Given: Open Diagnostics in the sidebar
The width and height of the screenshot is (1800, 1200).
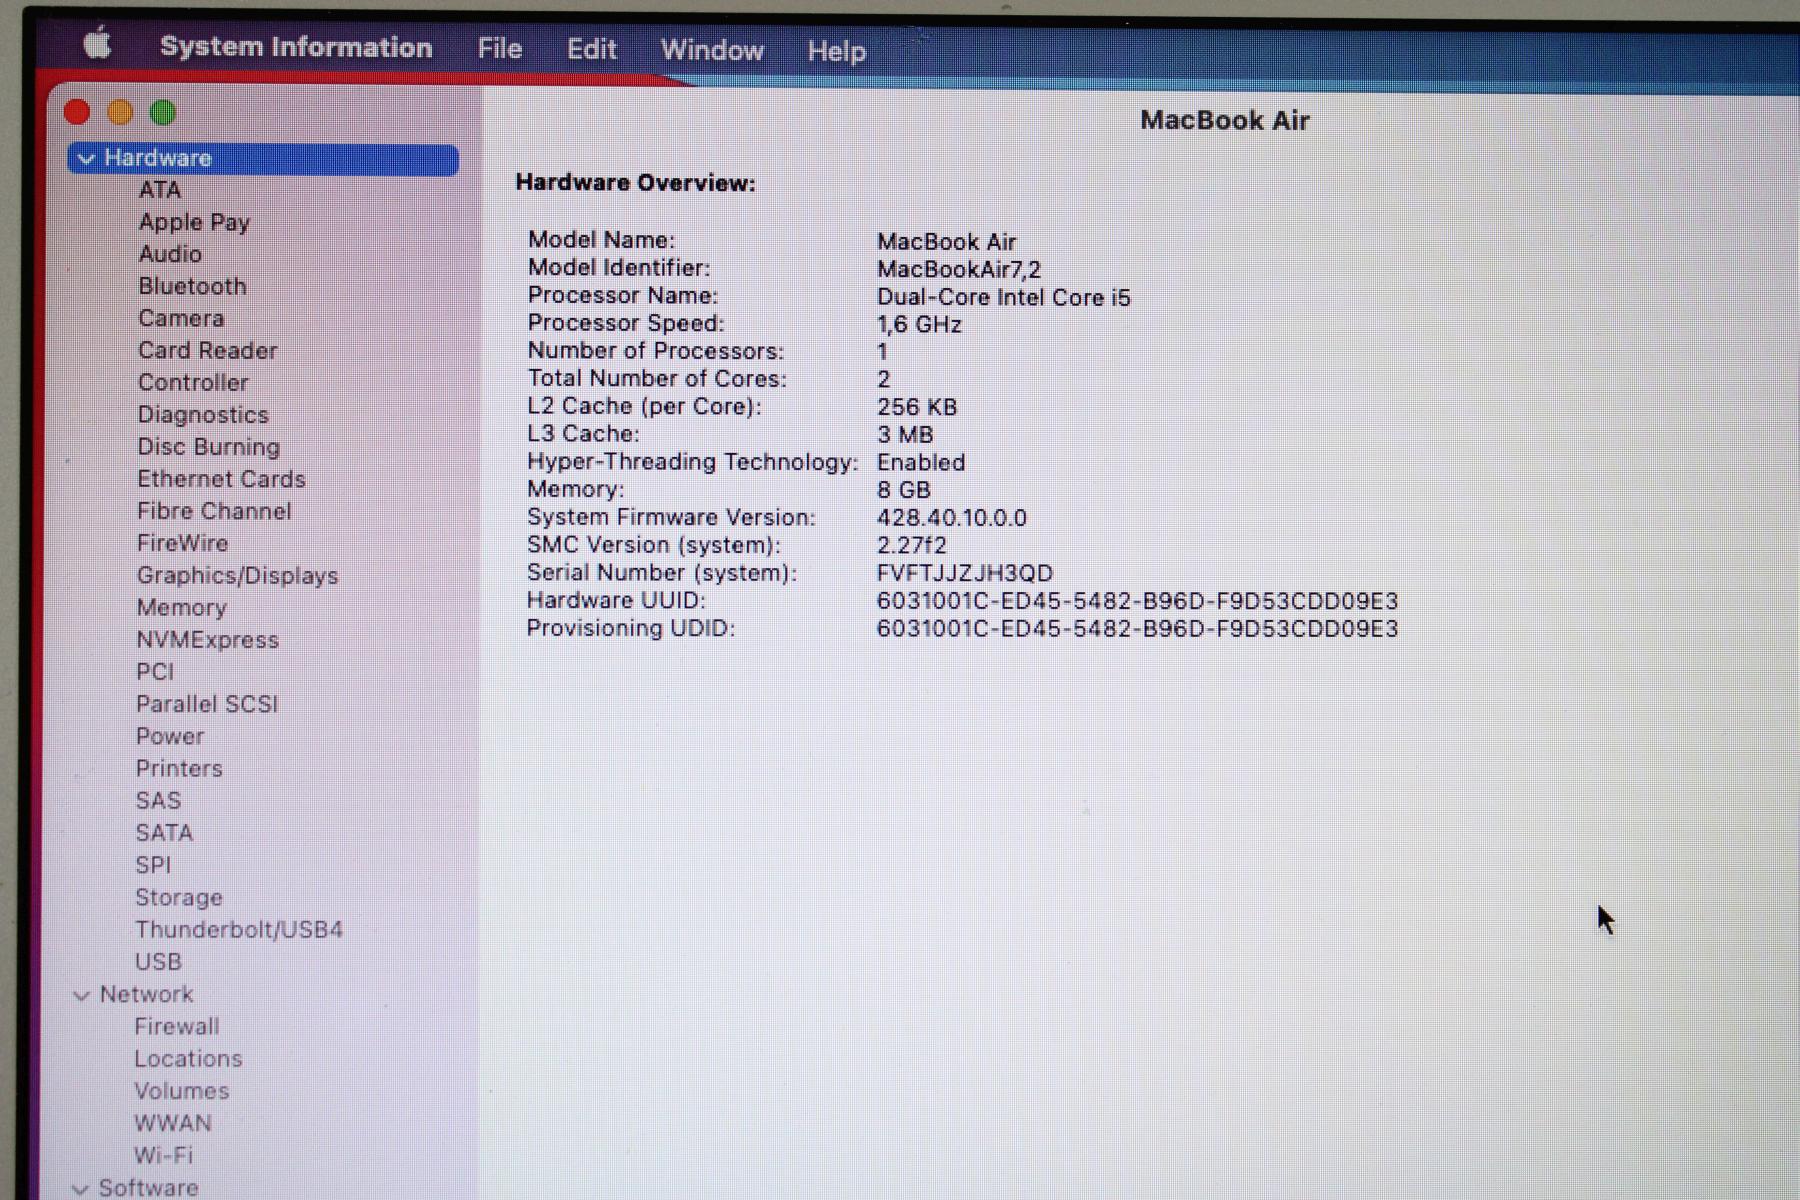Looking at the screenshot, I should point(203,415).
